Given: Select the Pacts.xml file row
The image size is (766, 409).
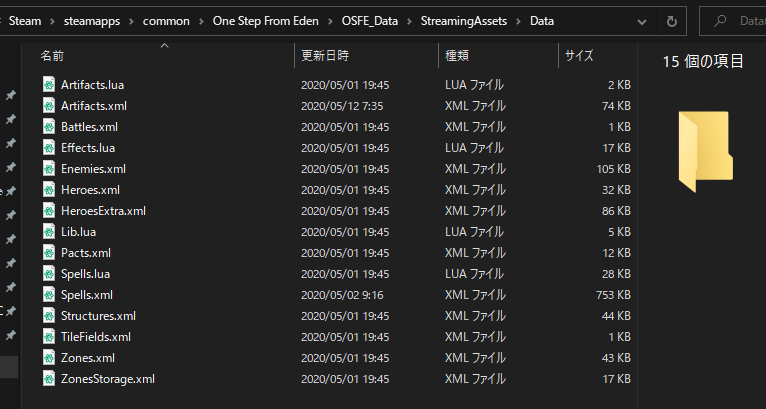Looking at the screenshot, I should coord(336,253).
